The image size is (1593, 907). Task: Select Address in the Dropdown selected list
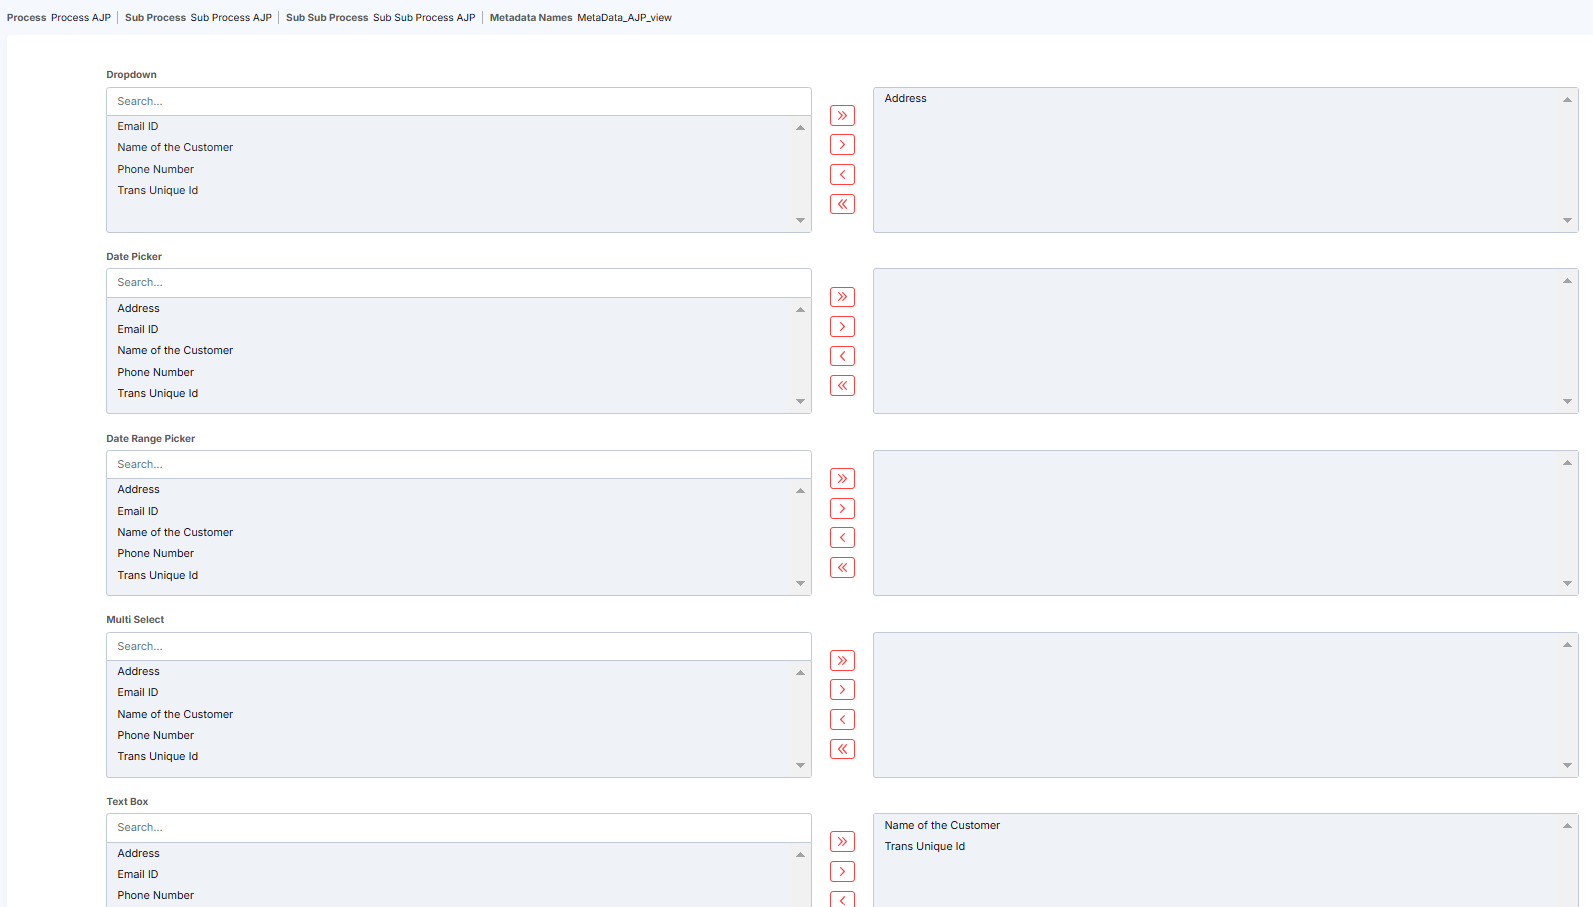coord(905,99)
